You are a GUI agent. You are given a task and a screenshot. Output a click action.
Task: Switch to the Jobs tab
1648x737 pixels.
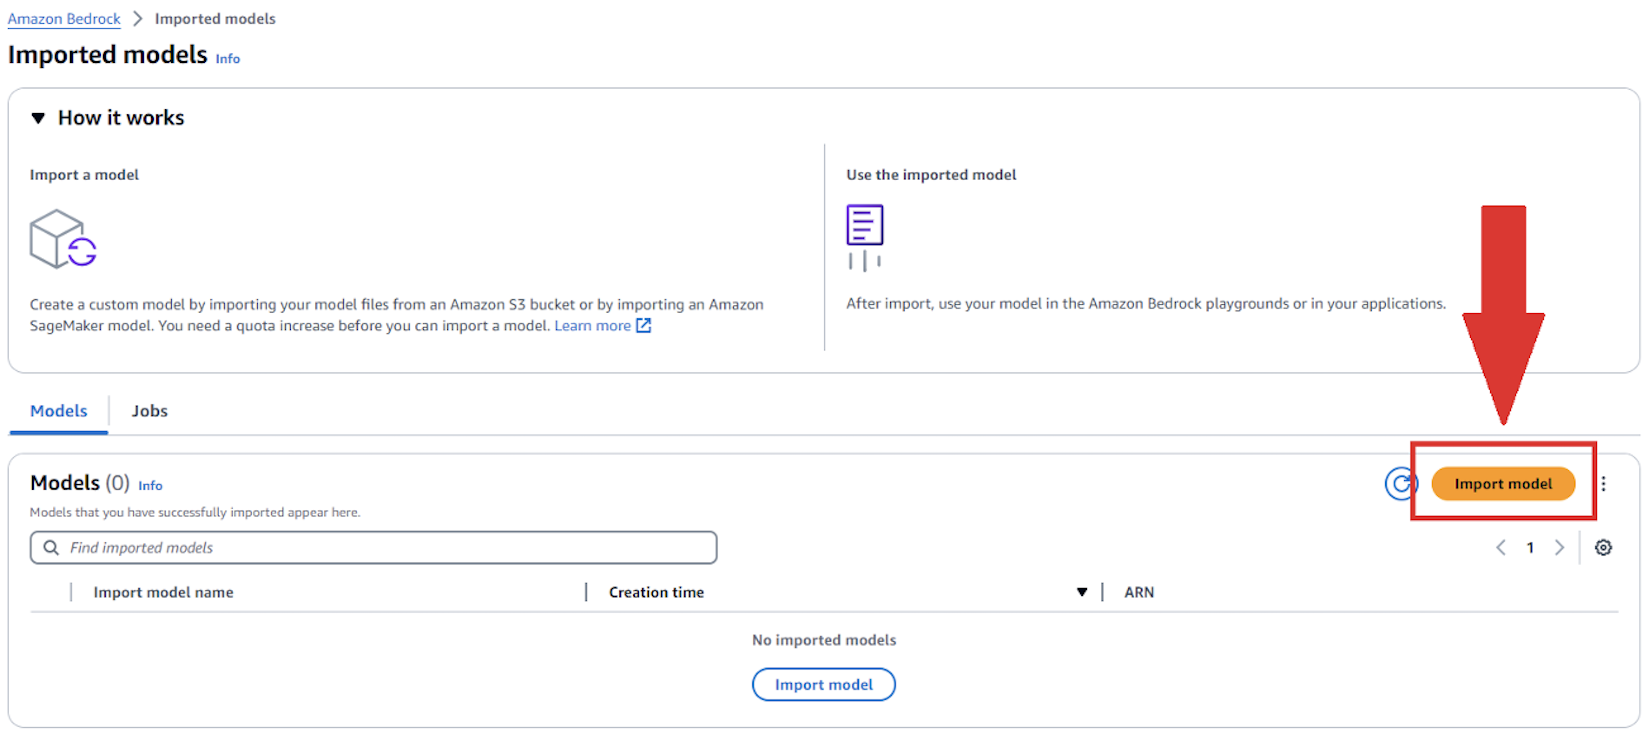tap(150, 411)
